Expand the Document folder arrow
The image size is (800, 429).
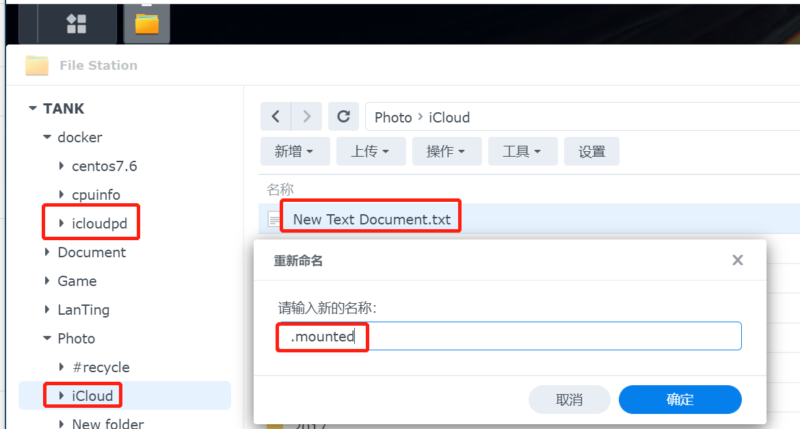(47, 252)
